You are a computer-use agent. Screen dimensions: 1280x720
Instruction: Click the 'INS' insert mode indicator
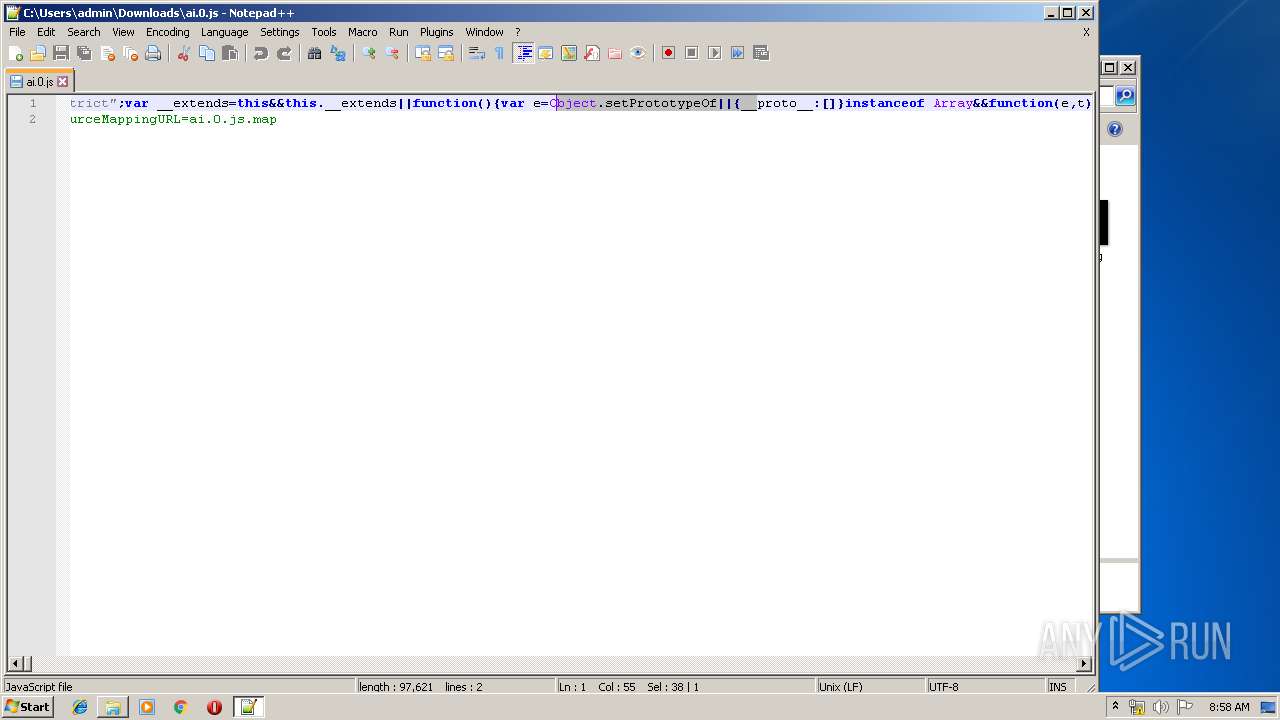[x=1058, y=687]
